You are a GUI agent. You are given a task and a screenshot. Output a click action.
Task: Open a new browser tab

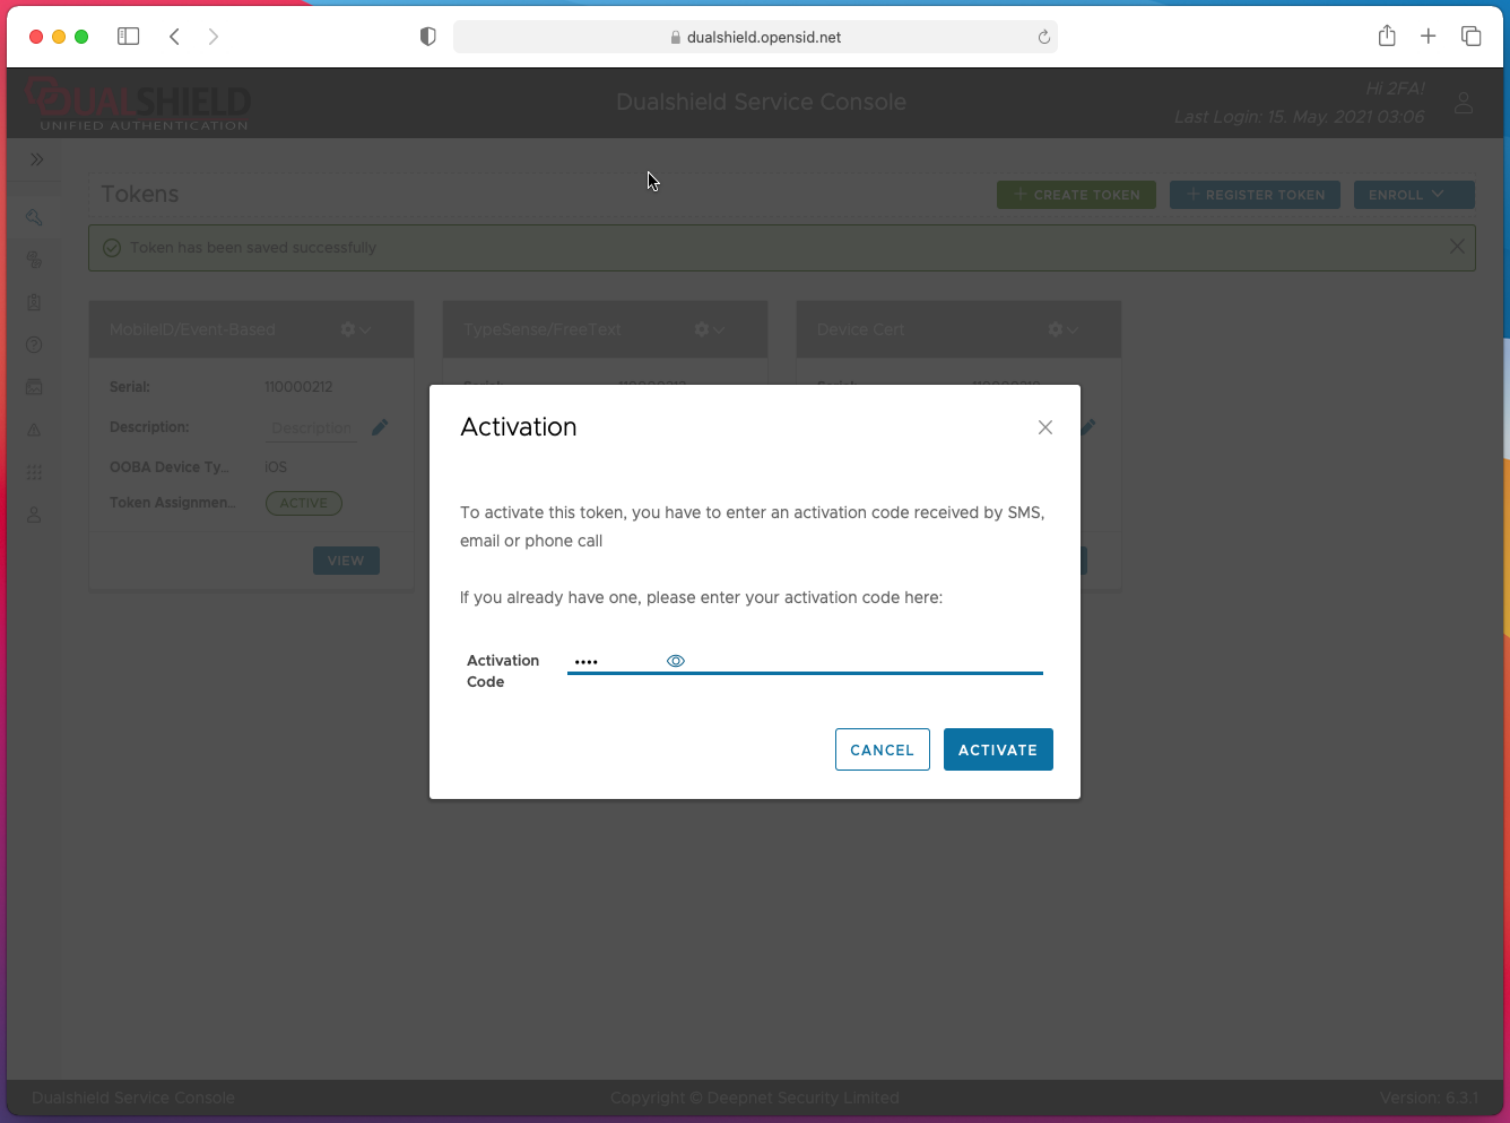(1428, 37)
